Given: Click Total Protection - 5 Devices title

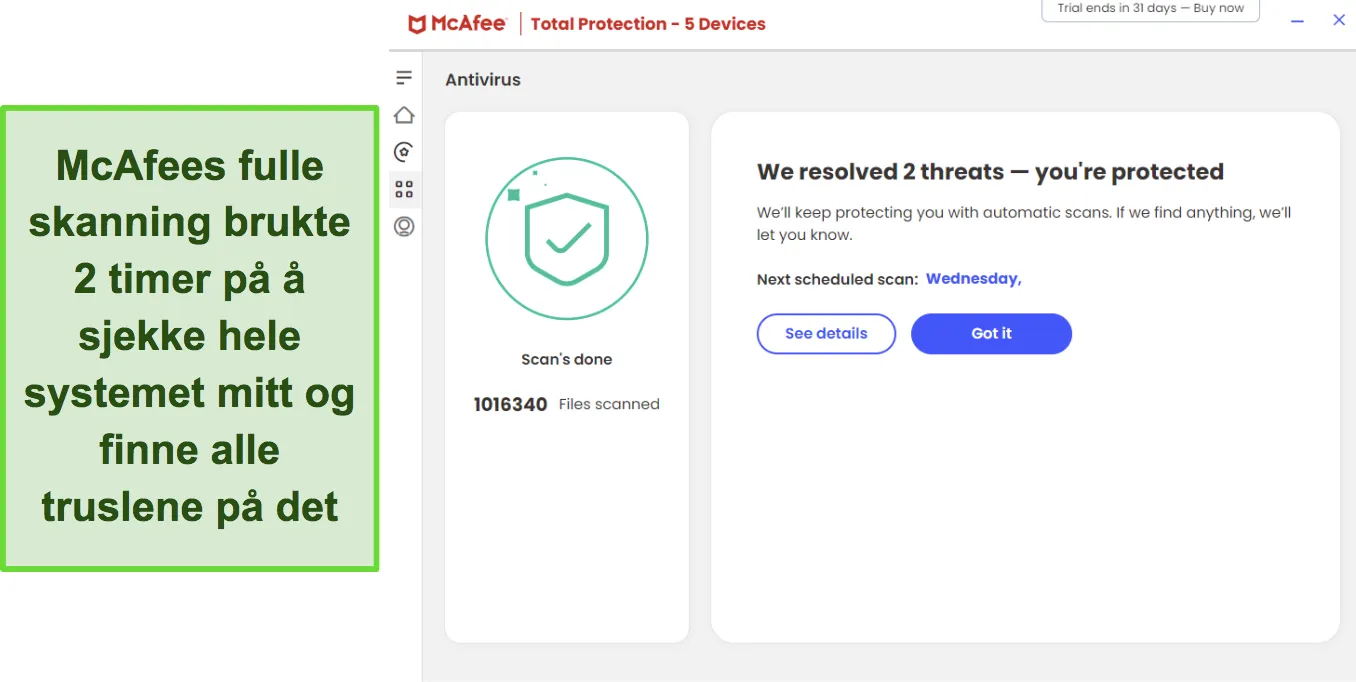Looking at the screenshot, I should [648, 24].
